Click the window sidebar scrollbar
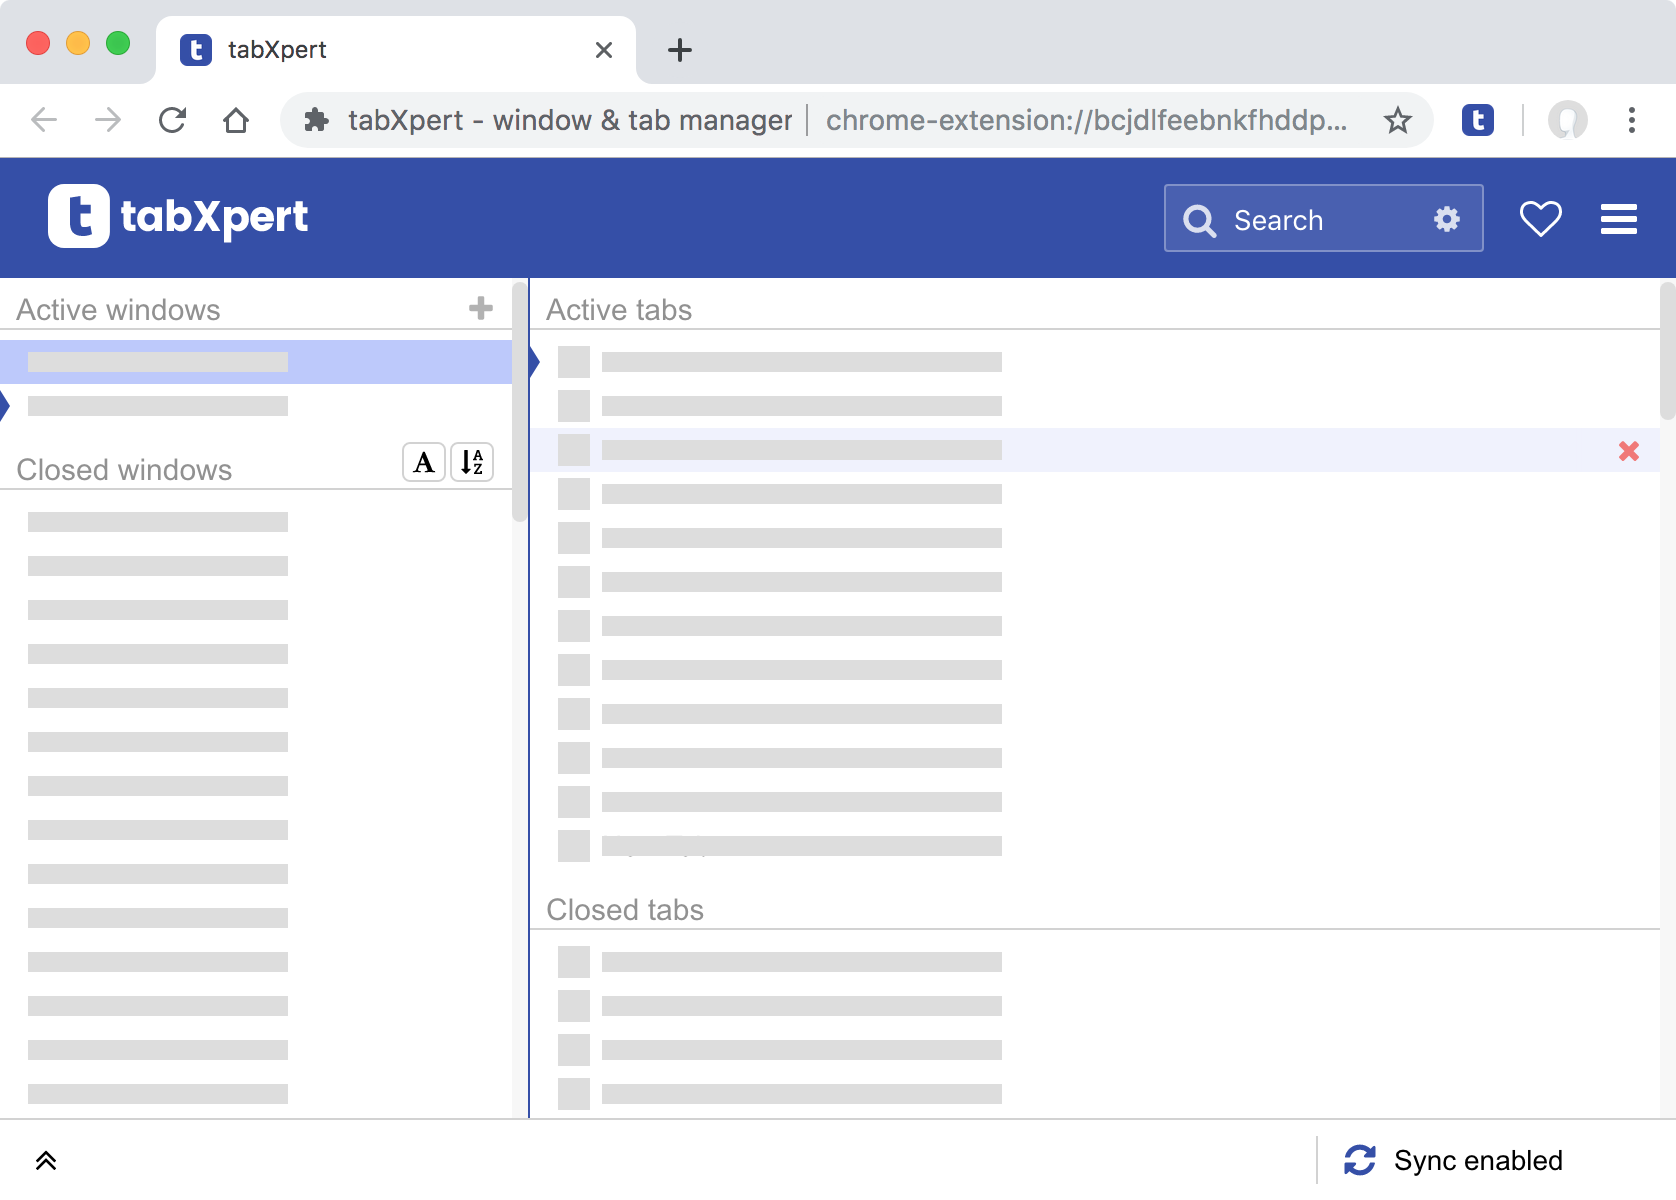 tap(519, 402)
